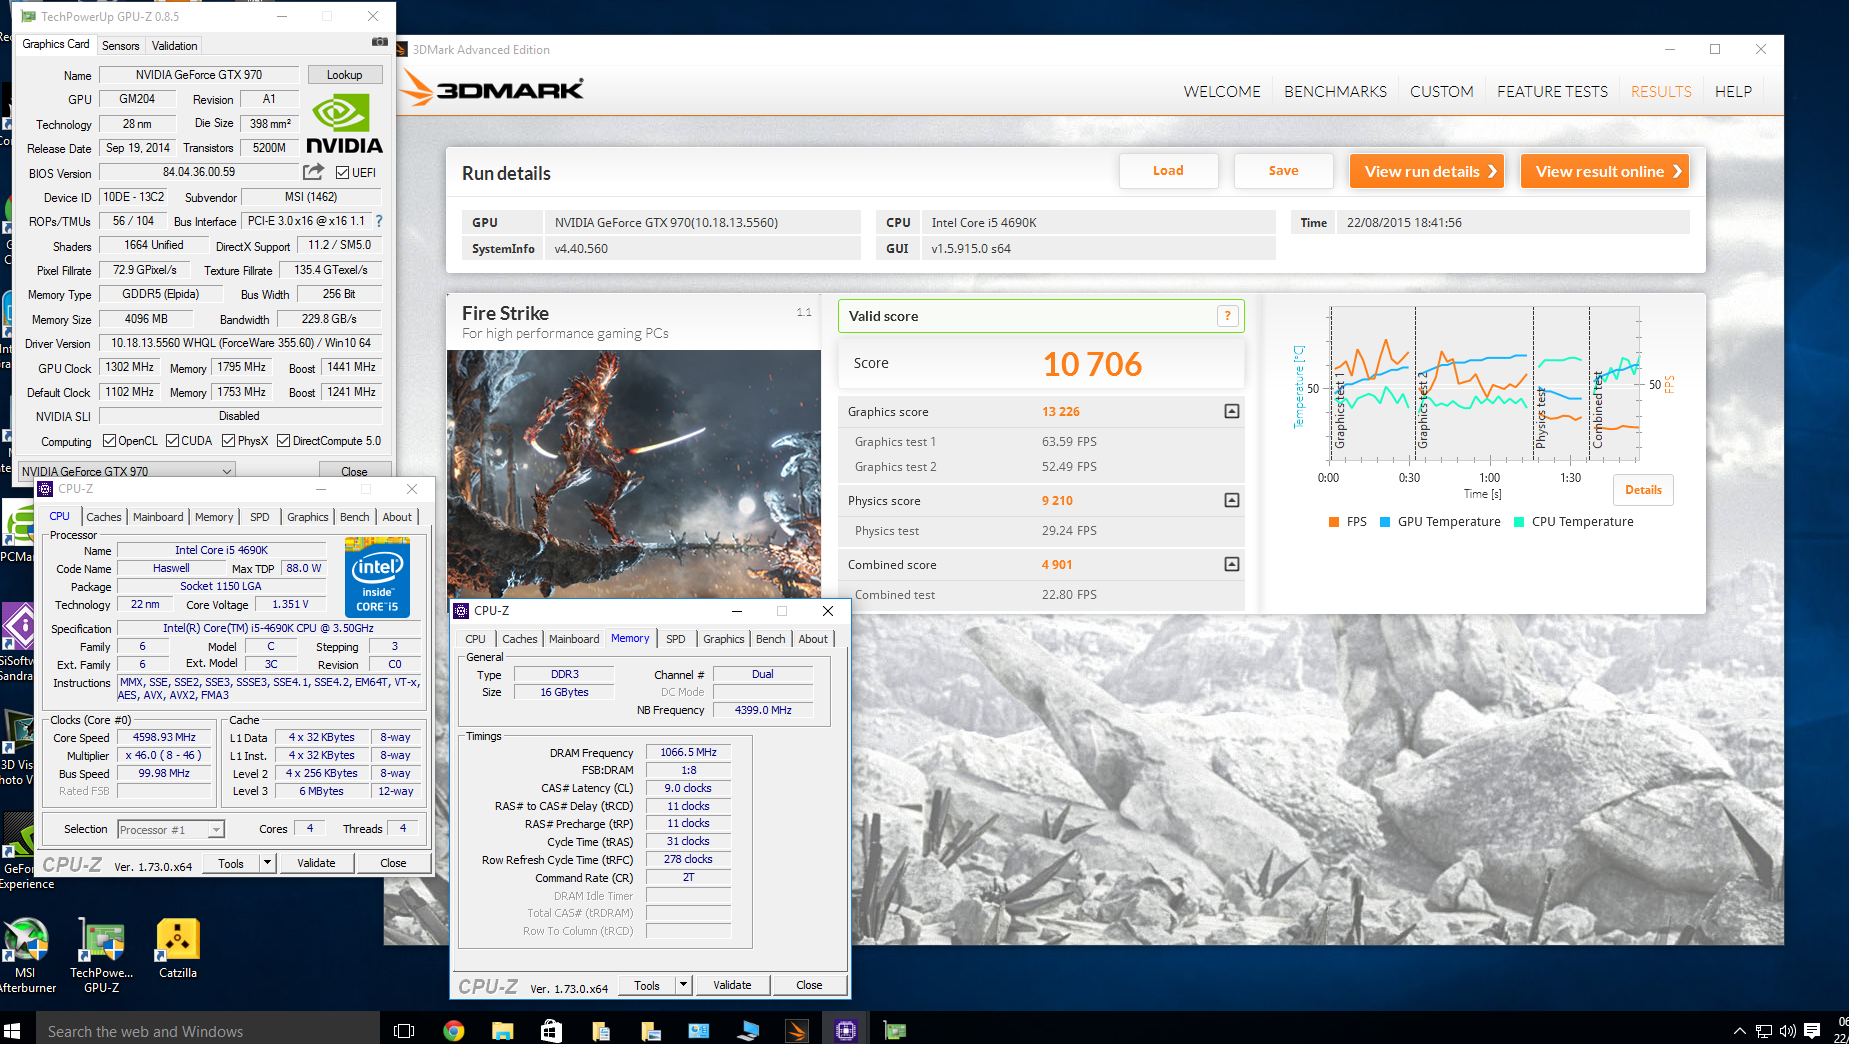Click the Load button in Run details
Screen dimensions: 1849x1044
coord(1168,171)
